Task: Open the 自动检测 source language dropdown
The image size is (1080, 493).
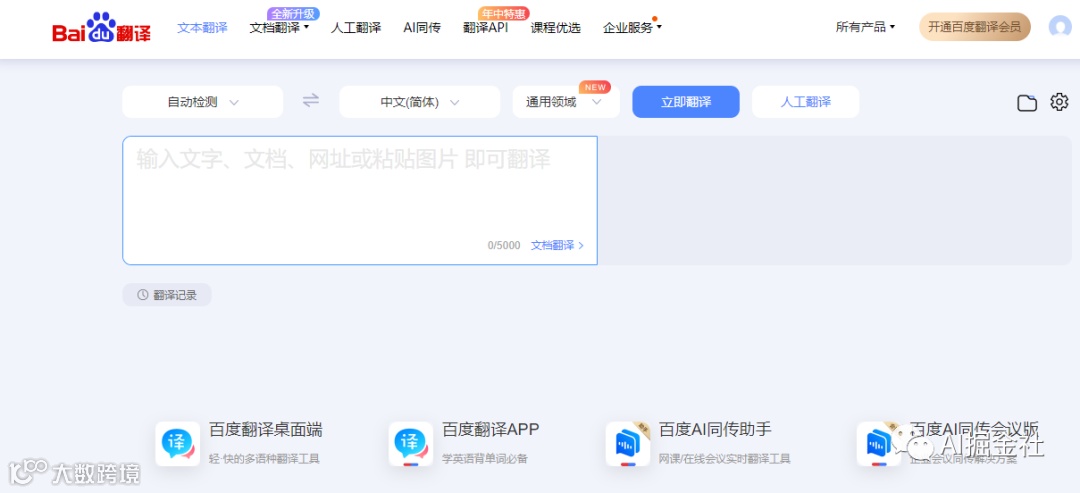Action: click(x=202, y=102)
